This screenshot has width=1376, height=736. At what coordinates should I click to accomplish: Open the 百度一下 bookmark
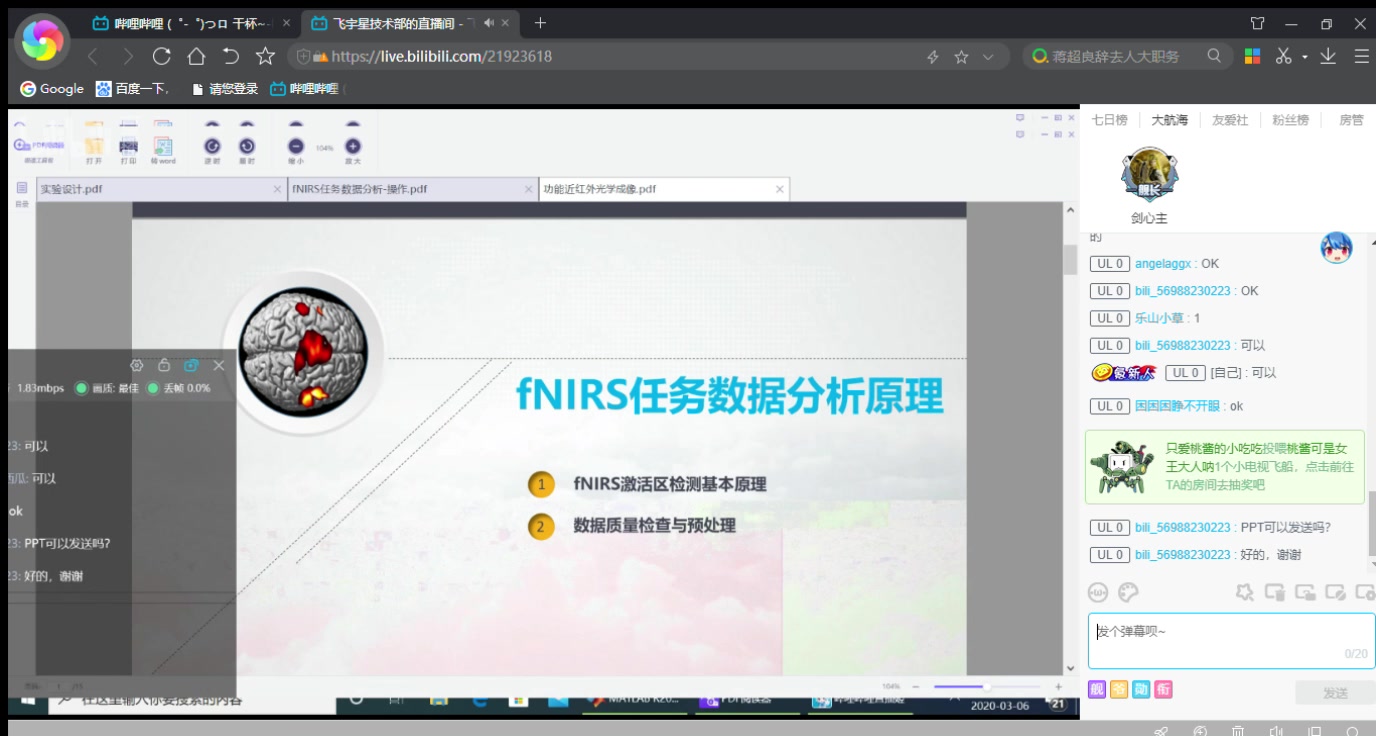133,89
